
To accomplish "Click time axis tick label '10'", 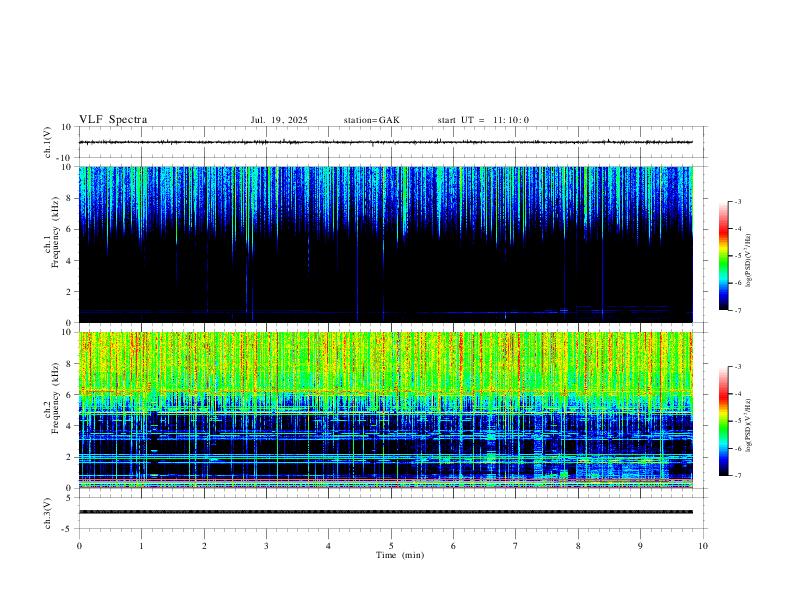I will 703,546.
